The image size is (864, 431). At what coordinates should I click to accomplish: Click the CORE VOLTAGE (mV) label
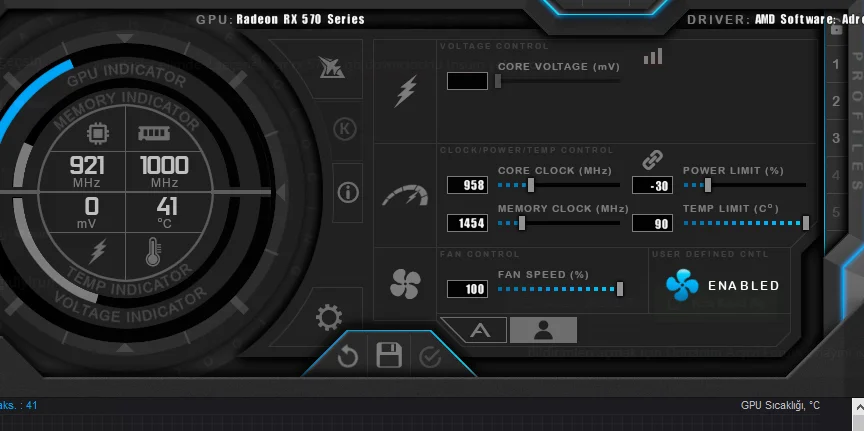point(559,67)
